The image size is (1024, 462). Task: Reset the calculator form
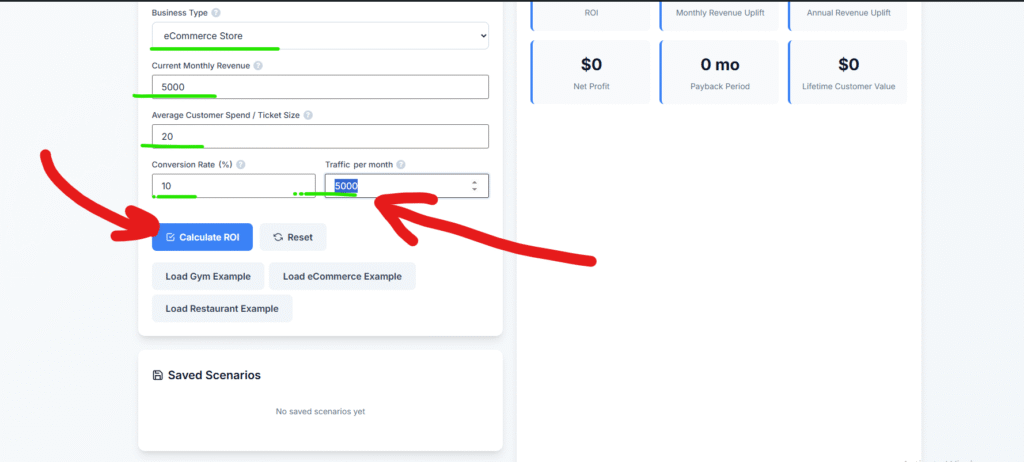(x=293, y=237)
